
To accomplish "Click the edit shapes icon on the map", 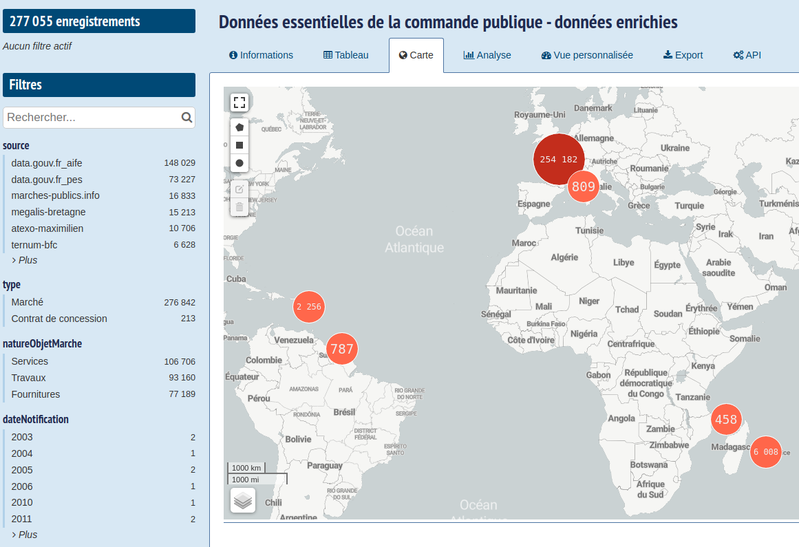I will point(239,189).
